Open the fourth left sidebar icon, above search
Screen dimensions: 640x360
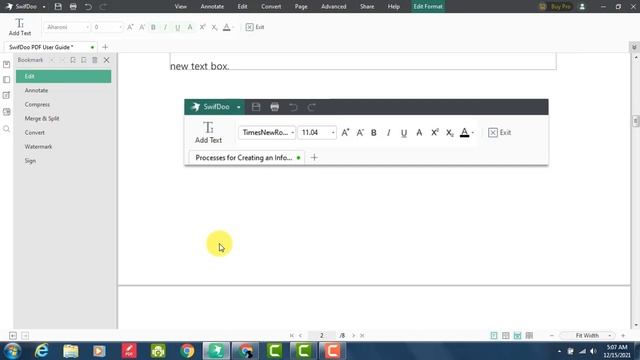[7, 112]
